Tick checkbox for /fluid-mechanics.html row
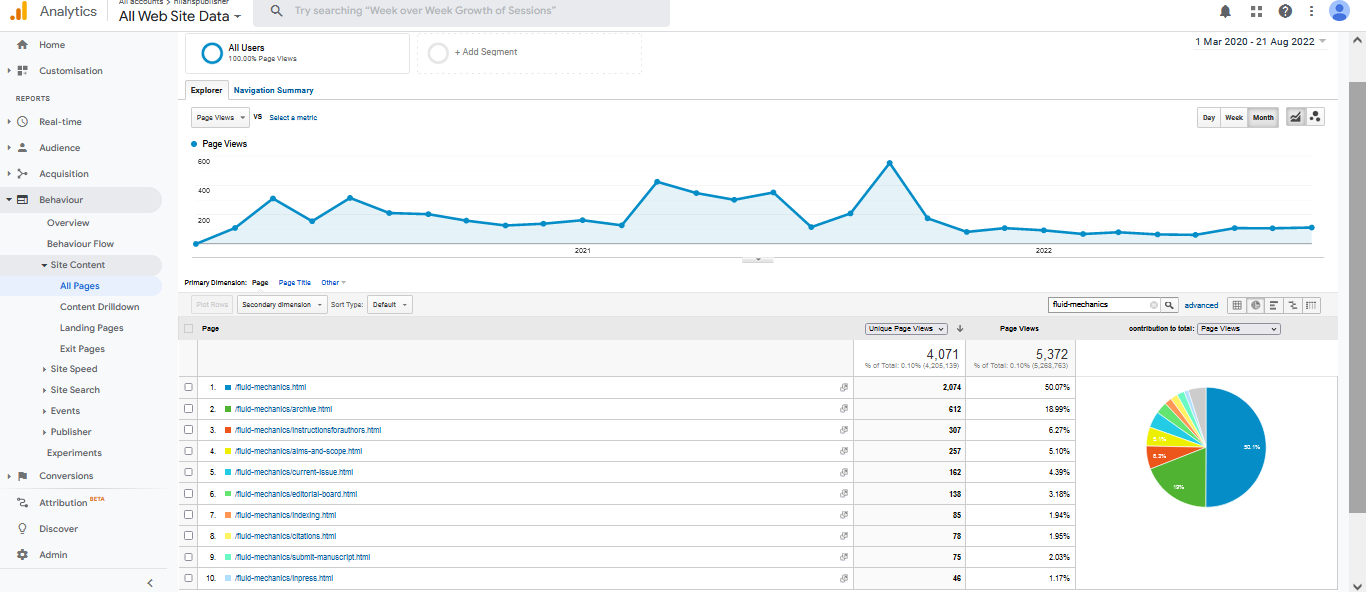 point(188,387)
